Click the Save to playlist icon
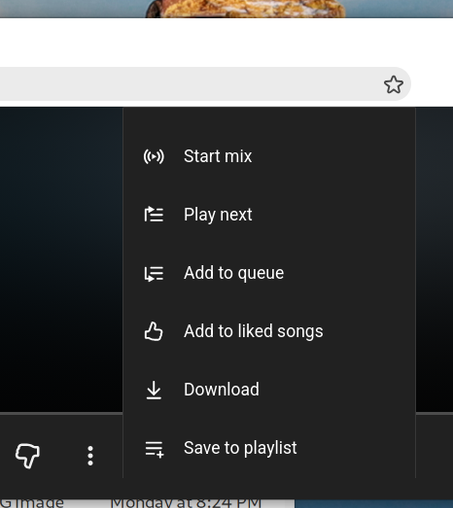 tap(154, 449)
